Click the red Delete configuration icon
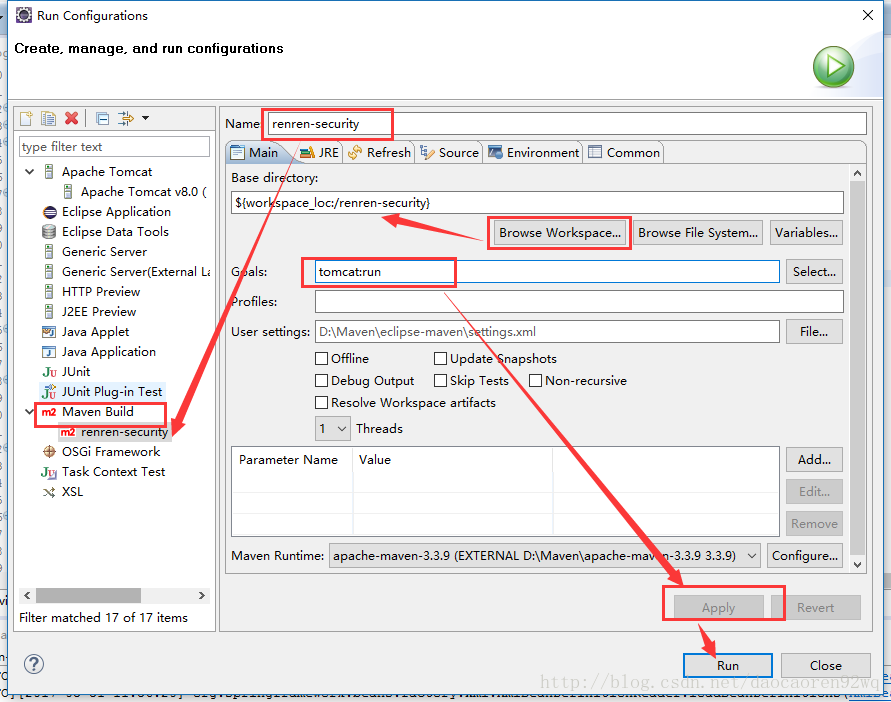Viewport: 891px width, 702px height. [x=72, y=118]
